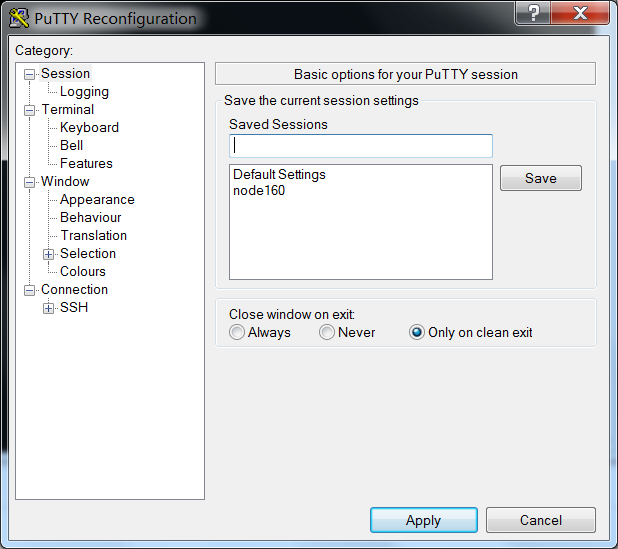Click the Save button
Image resolution: width=618 pixels, height=549 pixels.
541,178
